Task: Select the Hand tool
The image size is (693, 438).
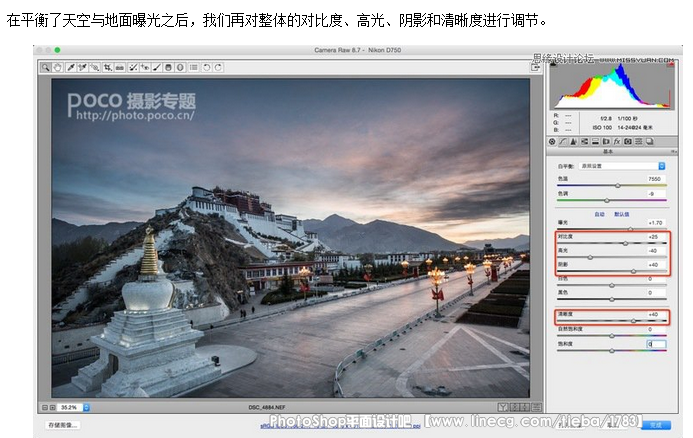Action: tap(57, 67)
